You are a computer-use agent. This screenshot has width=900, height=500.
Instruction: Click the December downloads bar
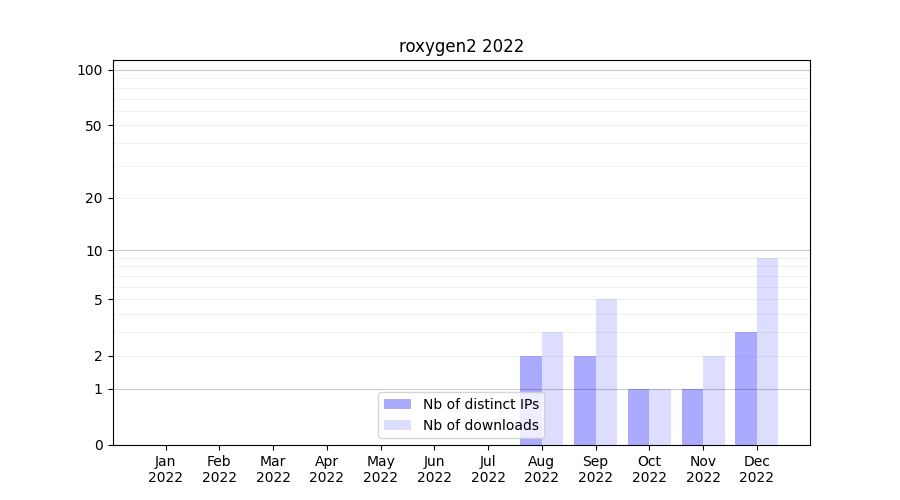point(767,350)
